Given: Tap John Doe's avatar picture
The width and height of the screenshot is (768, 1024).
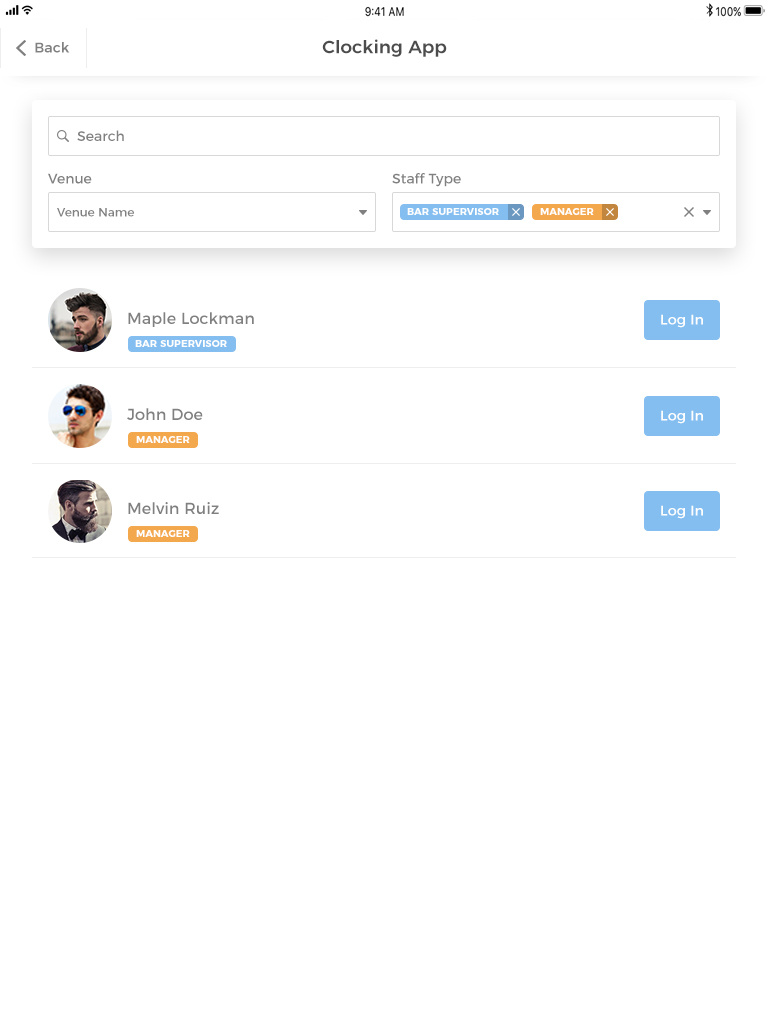Looking at the screenshot, I should point(80,416).
